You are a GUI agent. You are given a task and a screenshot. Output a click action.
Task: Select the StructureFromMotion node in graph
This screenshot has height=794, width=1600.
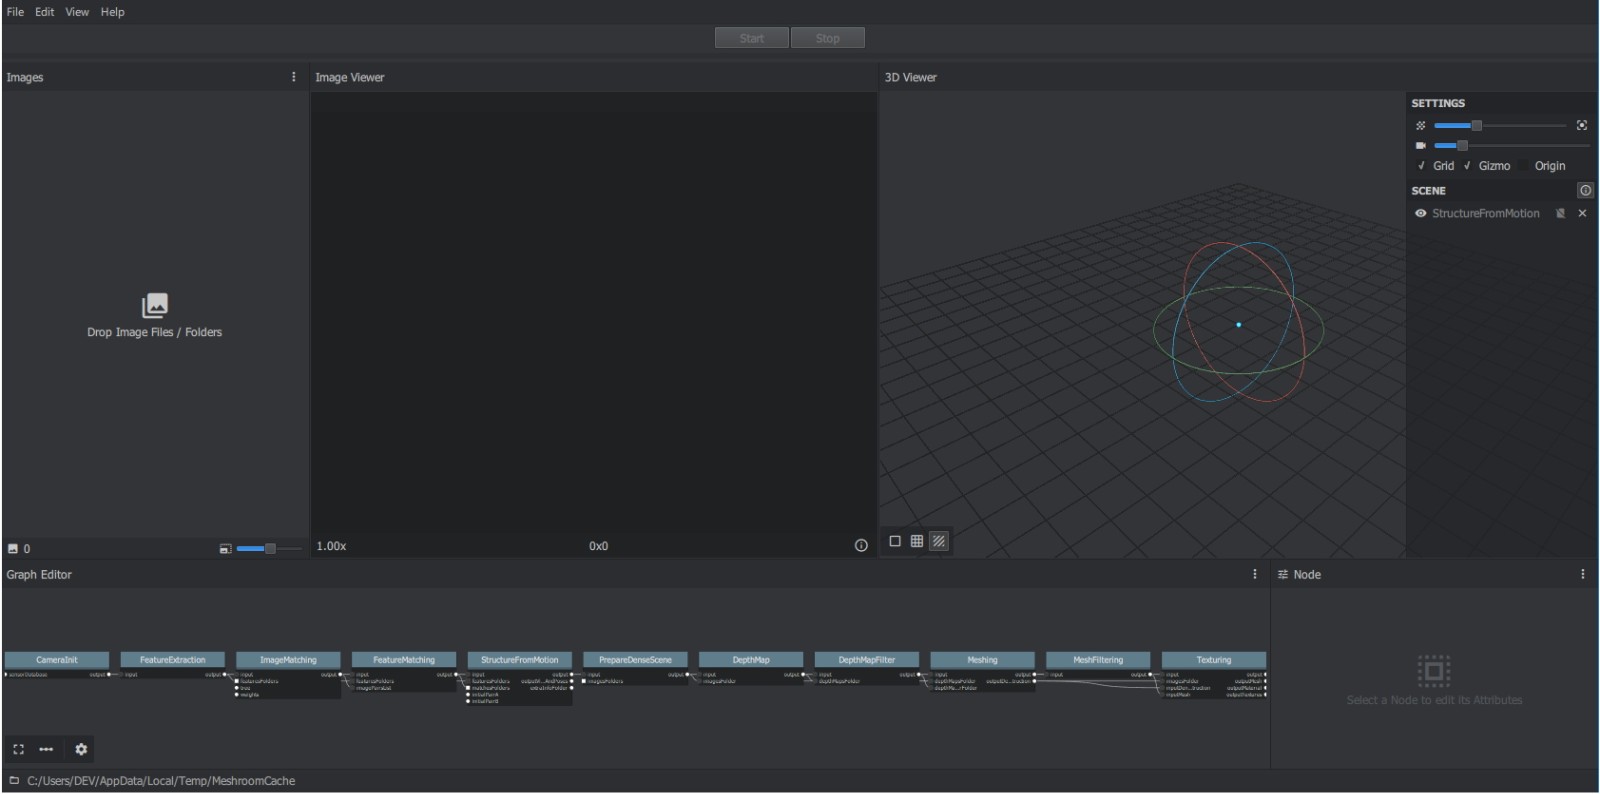coord(519,660)
